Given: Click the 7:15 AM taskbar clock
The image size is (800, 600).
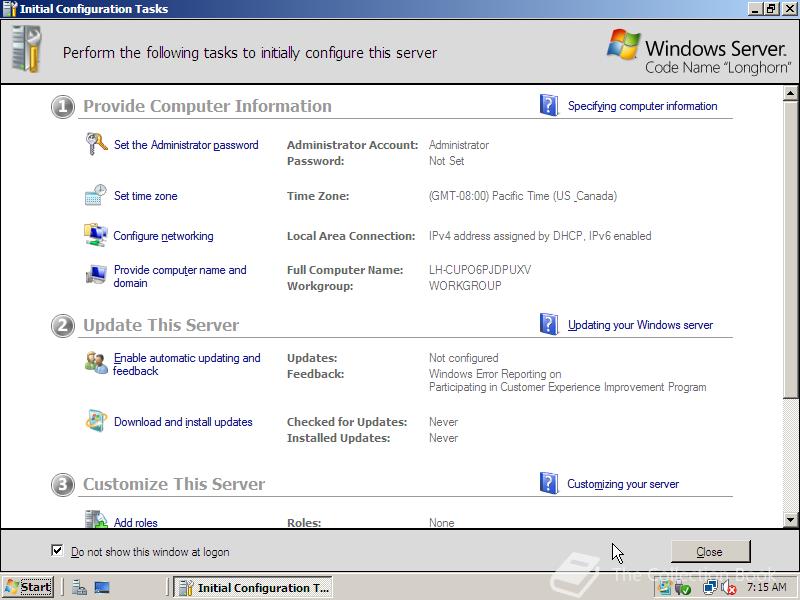Looking at the screenshot, I should tap(767, 587).
